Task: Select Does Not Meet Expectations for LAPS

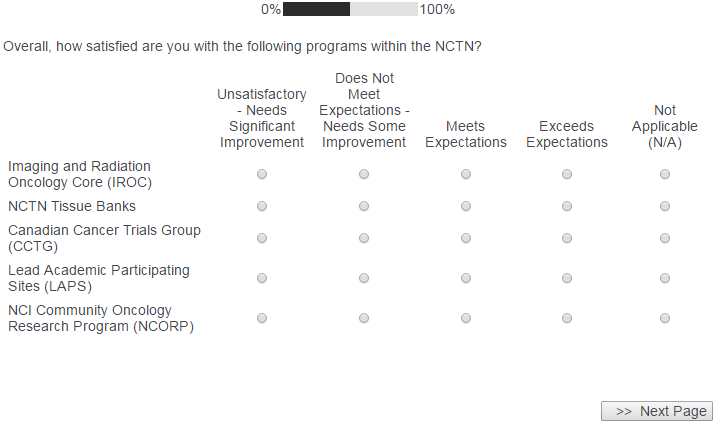Action: coord(364,278)
